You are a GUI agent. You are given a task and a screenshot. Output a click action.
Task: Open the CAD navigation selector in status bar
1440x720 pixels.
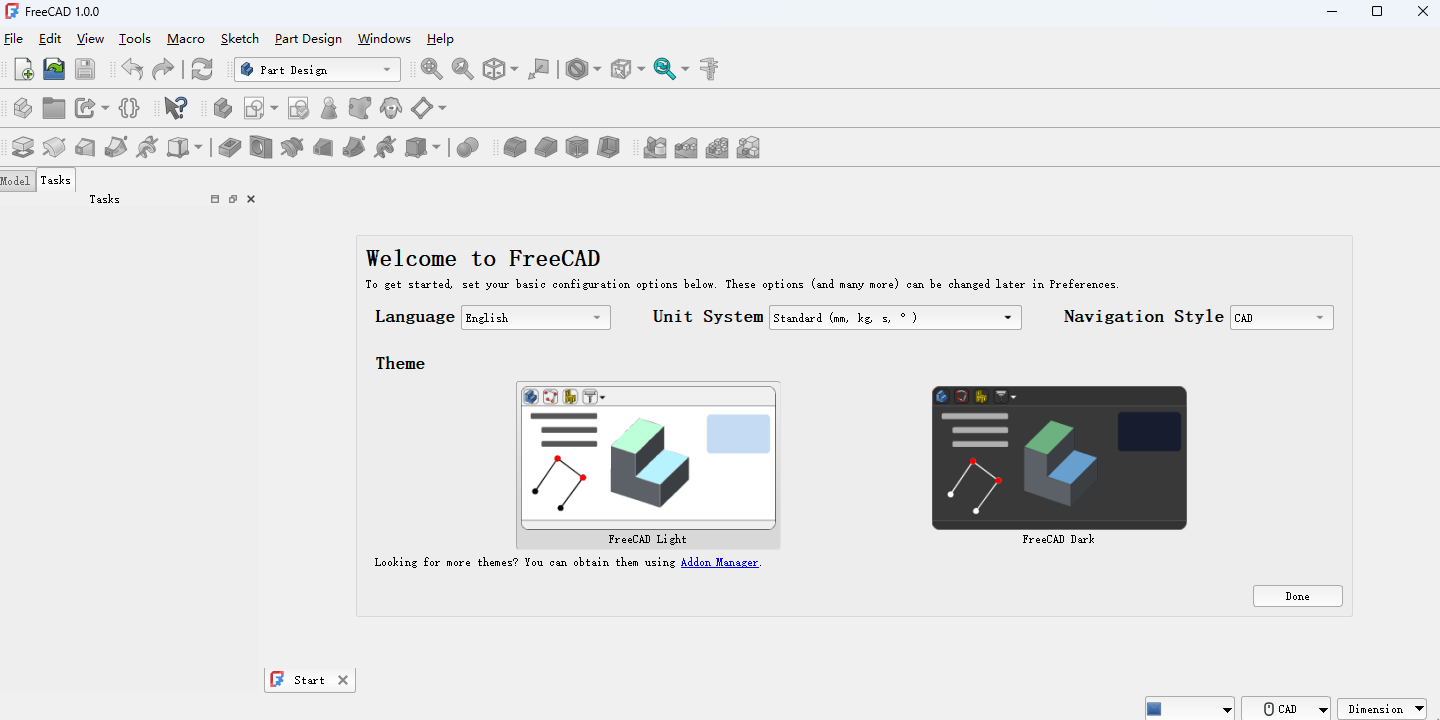[x=1286, y=709]
